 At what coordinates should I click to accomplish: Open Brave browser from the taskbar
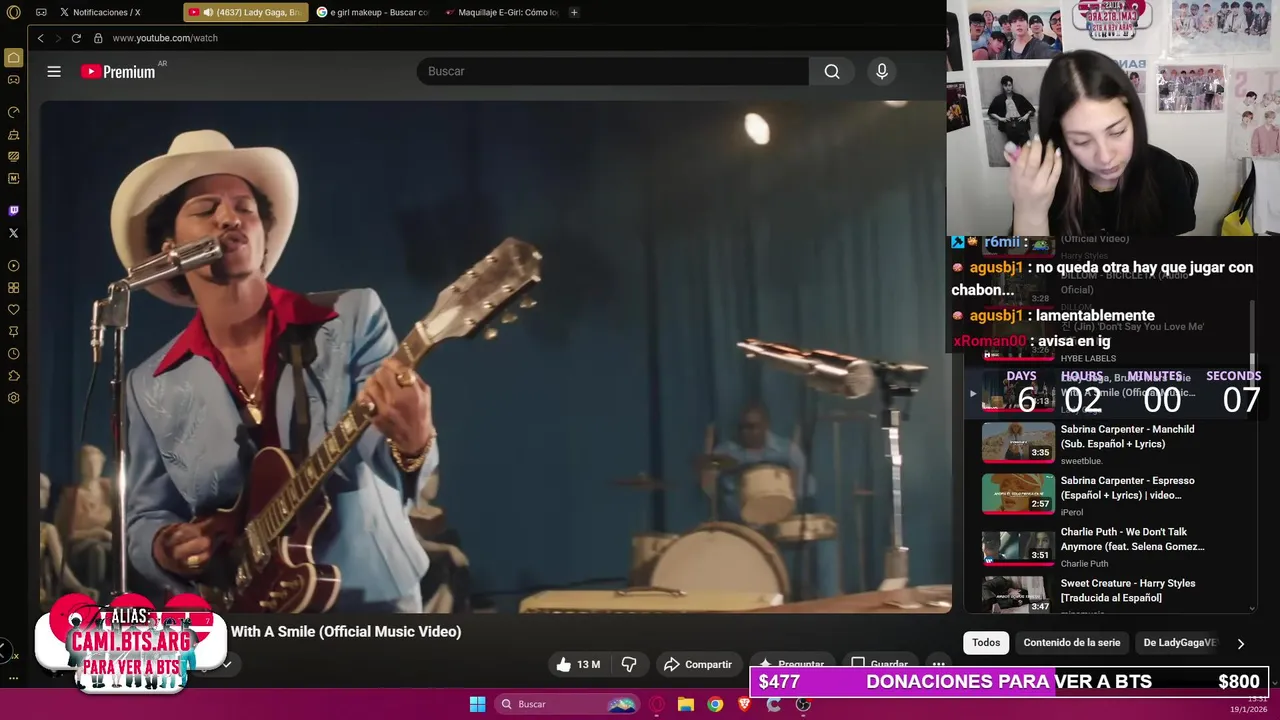pos(744,704)
